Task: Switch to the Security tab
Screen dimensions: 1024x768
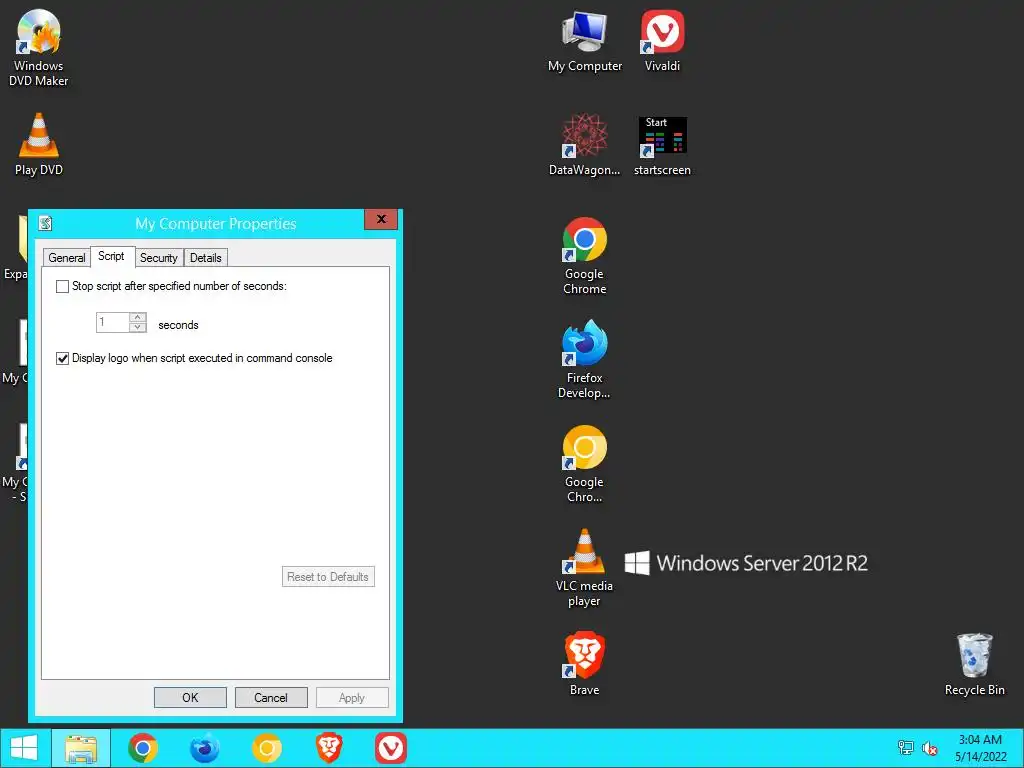Action: (x=159, y=257)
